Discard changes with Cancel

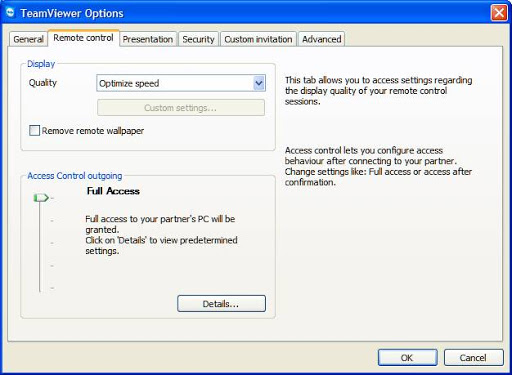(x=473, y=358)
